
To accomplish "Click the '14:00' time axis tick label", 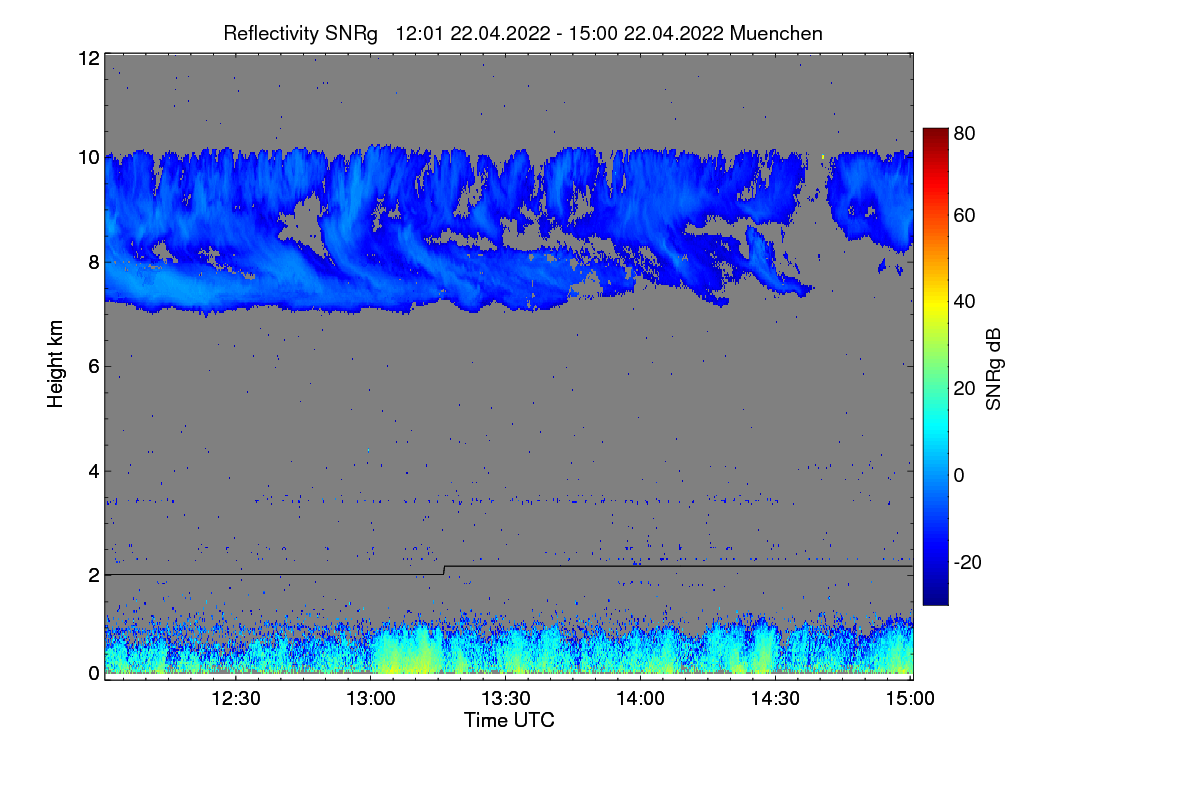I will 641,698.
